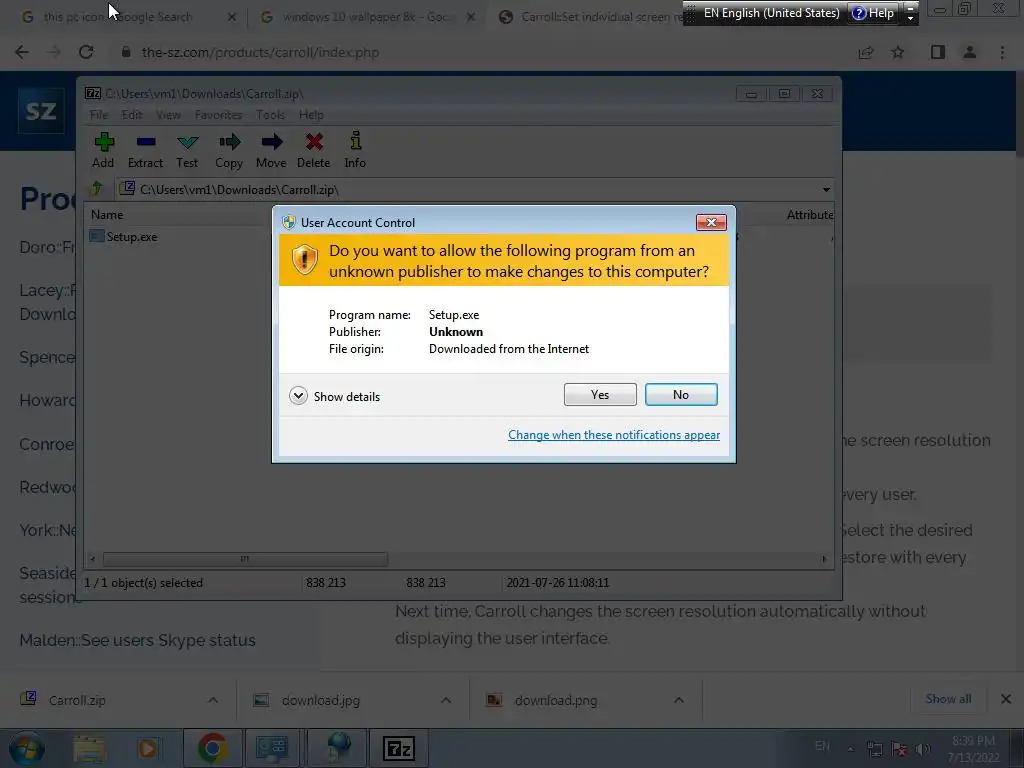This screenshot has width=1024, height=768.
Task: Expand the download.png download options chevron
Action: (679, 700)
